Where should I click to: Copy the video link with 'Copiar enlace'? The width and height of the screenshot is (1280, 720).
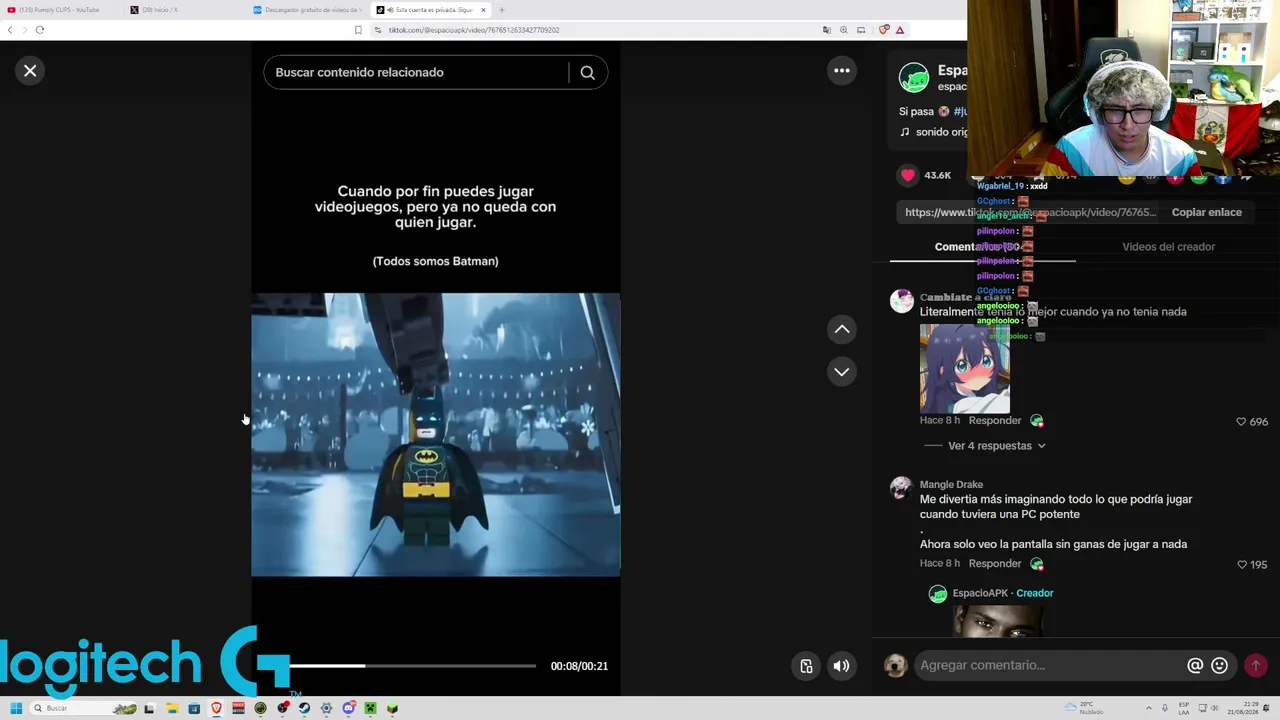tap(1206, 212)
